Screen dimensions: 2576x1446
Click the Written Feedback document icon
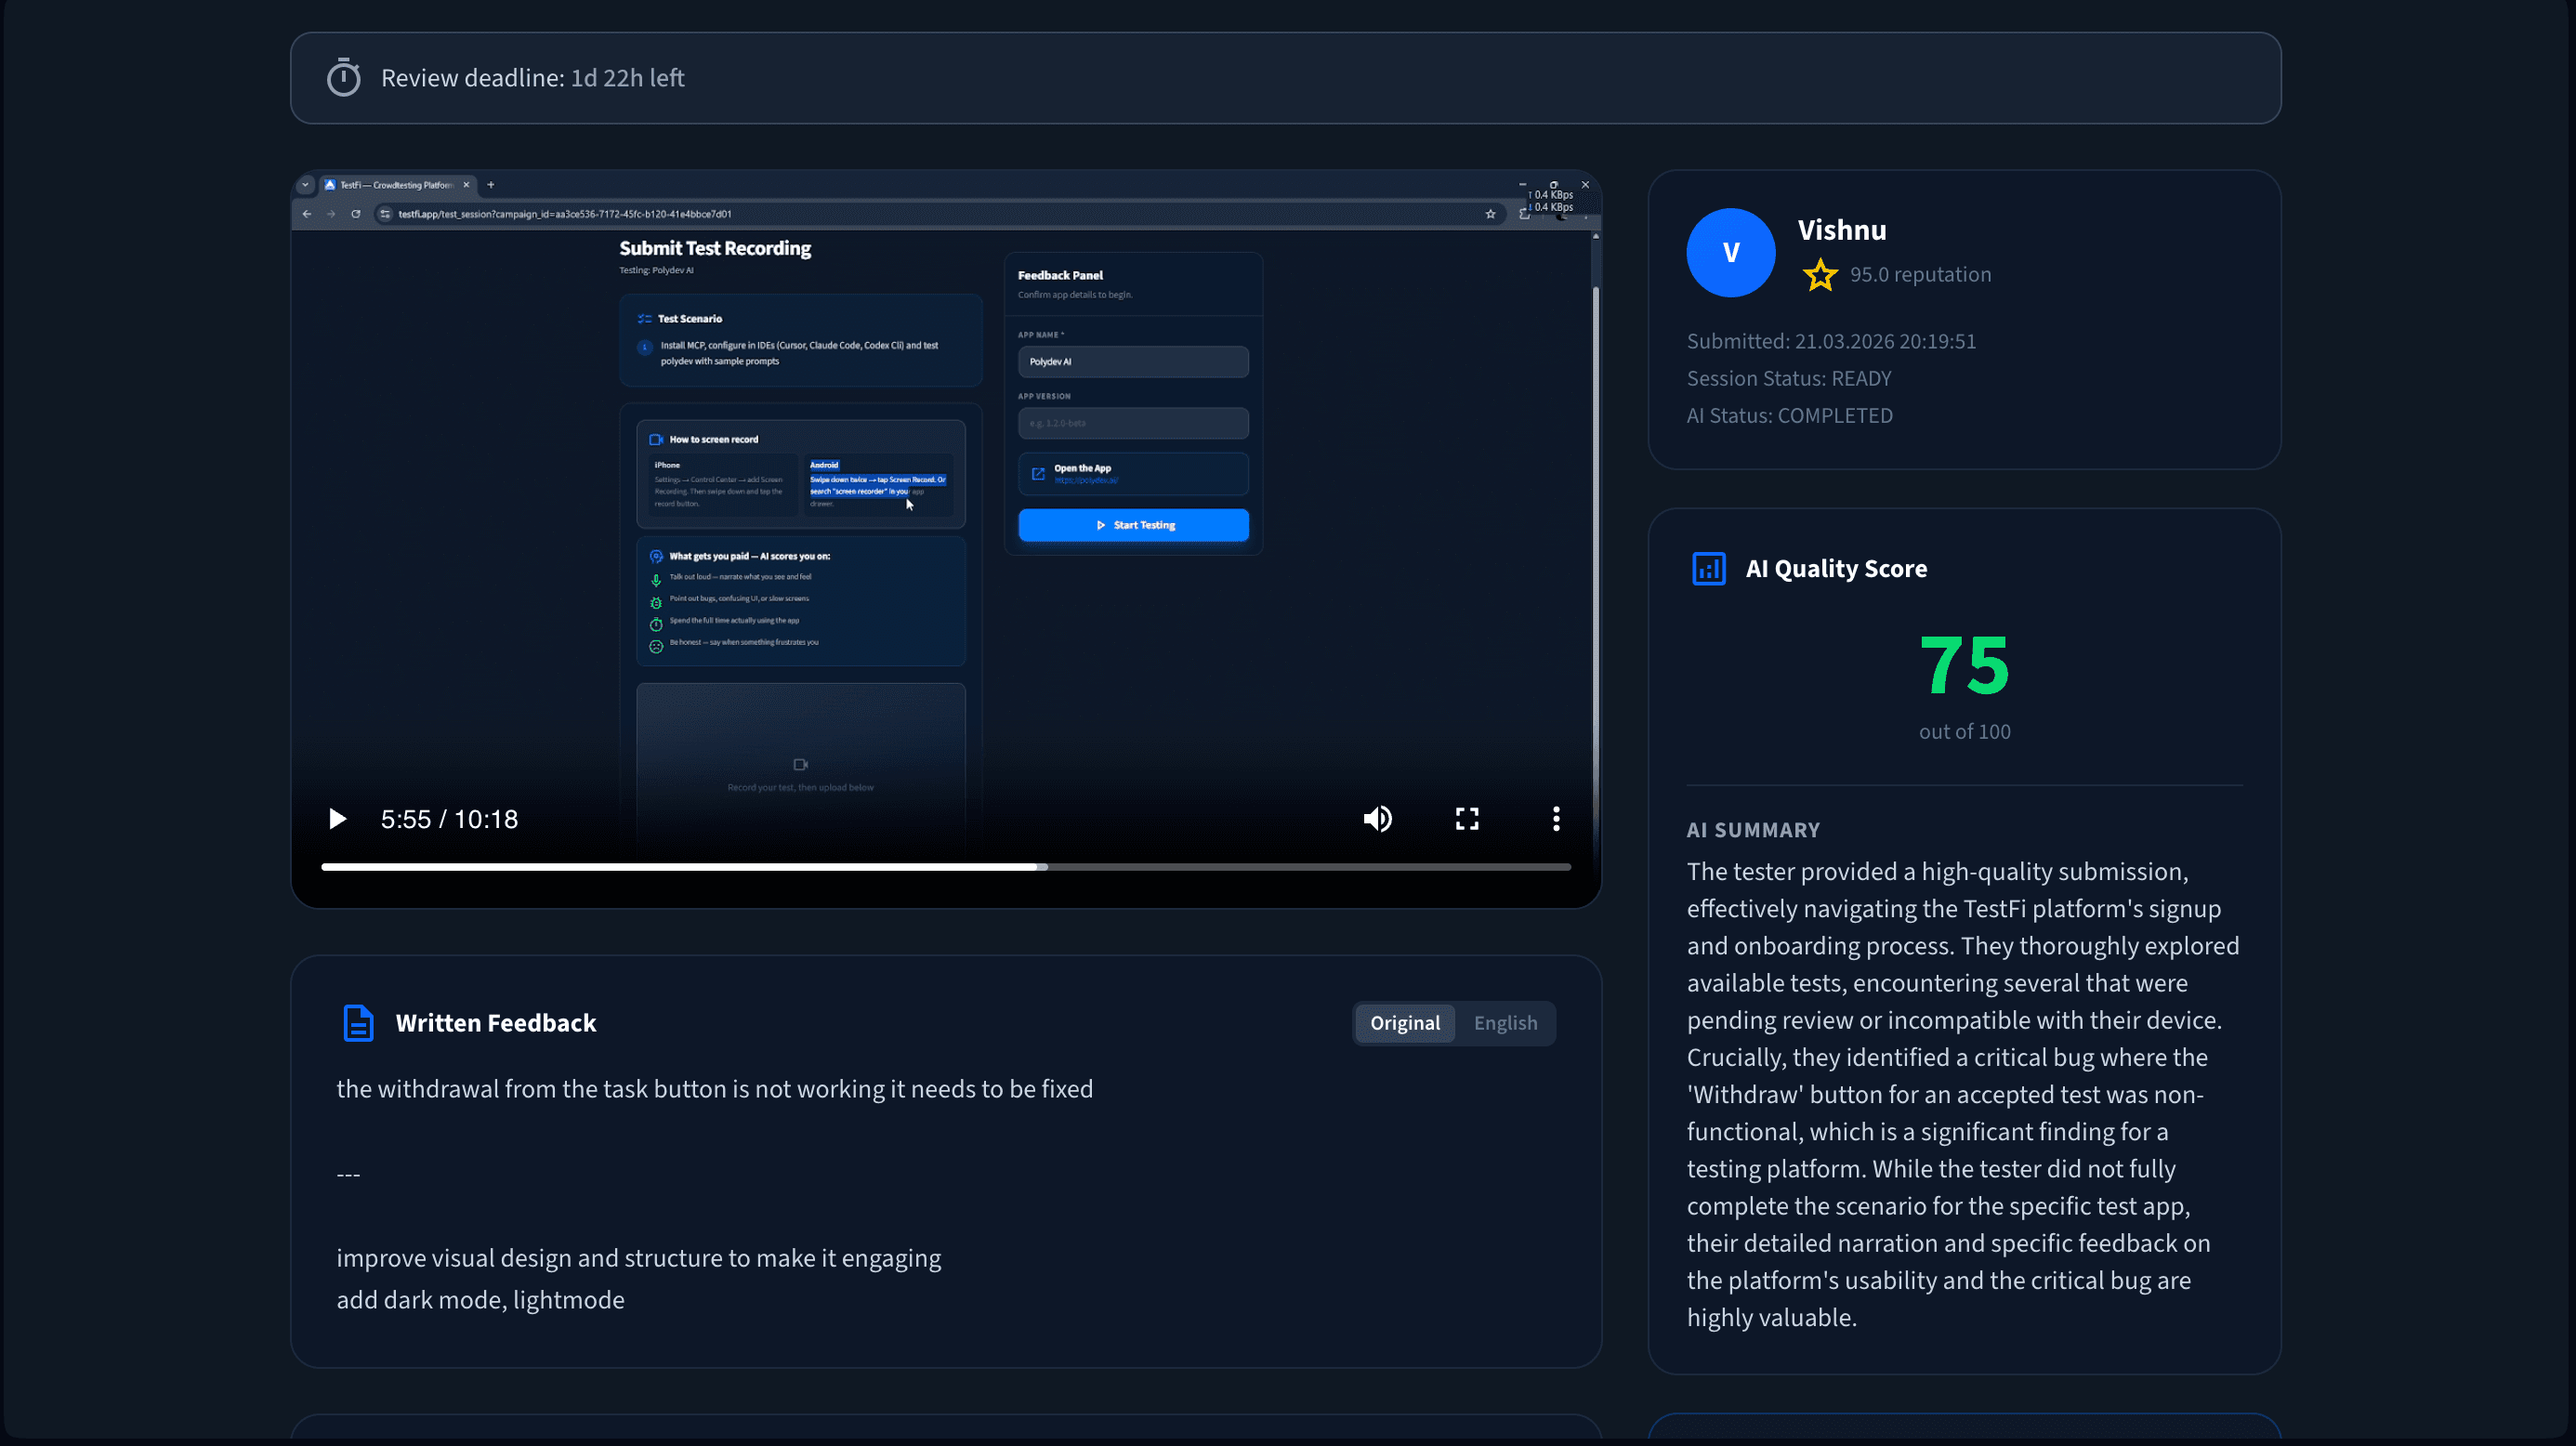click(x=358, y=1022)
